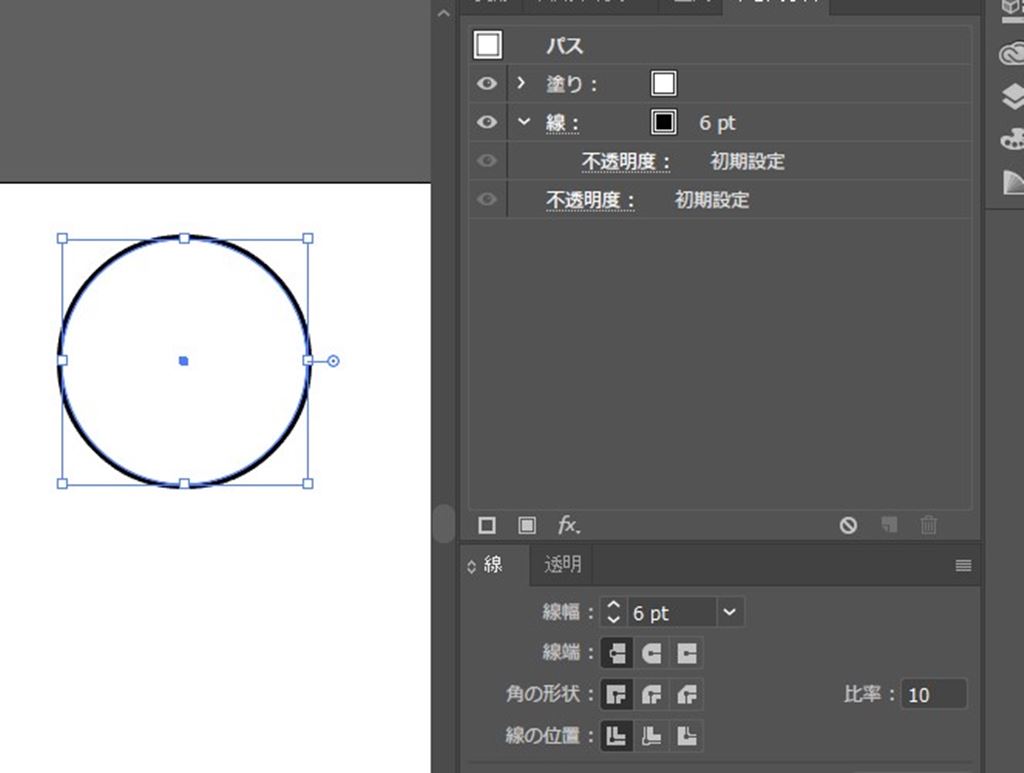
Task: Switch to the 透明 tab
Action: (x=562, y=565)
